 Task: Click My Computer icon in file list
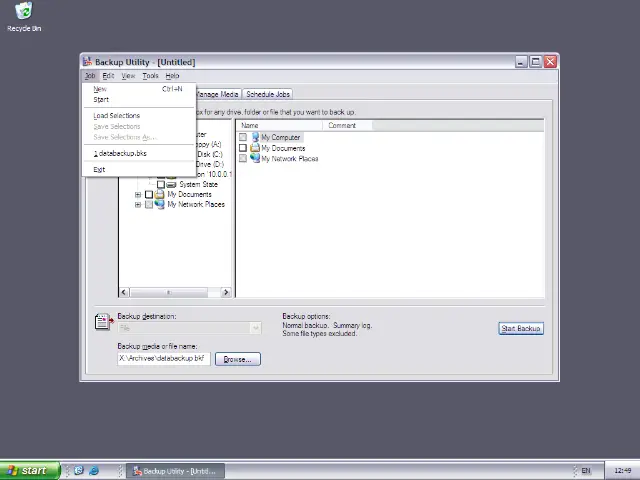[255, 137]
